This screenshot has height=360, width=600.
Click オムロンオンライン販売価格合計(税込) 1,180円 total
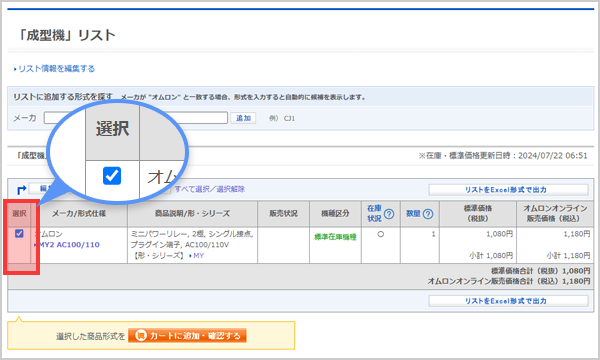pyautogui.click(x=509, y=281)
